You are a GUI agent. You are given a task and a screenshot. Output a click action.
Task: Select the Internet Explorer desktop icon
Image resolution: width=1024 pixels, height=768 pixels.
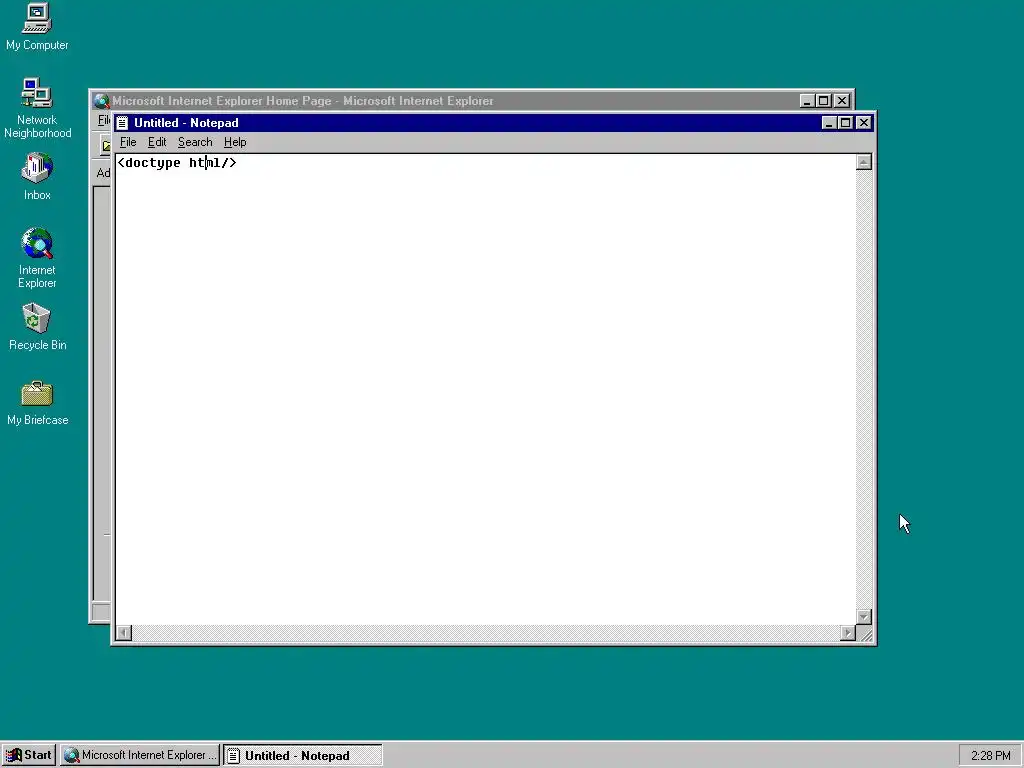tap(37, 257)
